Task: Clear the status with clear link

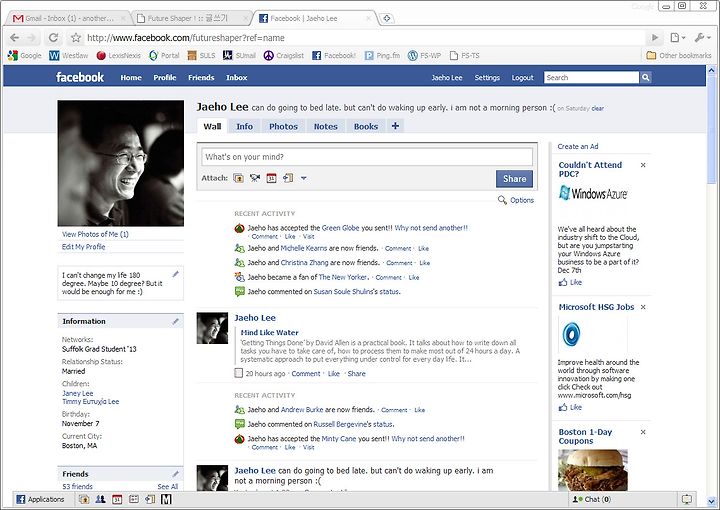Action: coord(597,108)
